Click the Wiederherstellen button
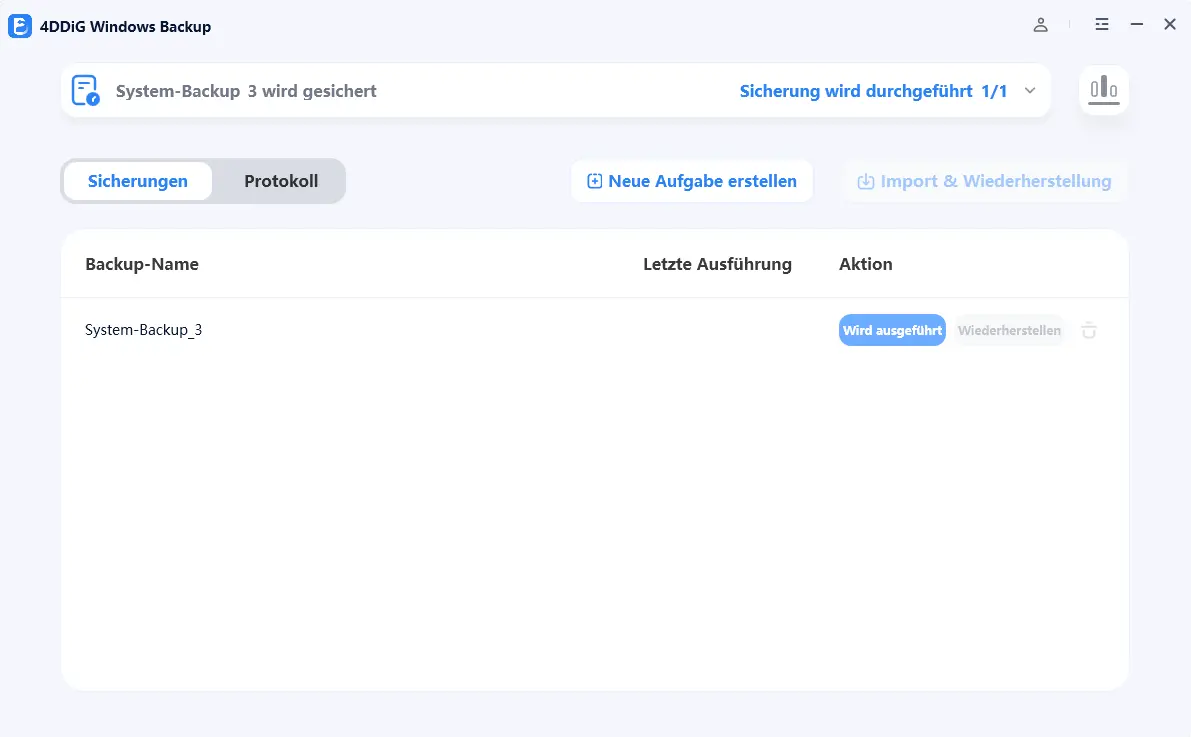This screenshot has height=737, width=1191. [1009, 330]
